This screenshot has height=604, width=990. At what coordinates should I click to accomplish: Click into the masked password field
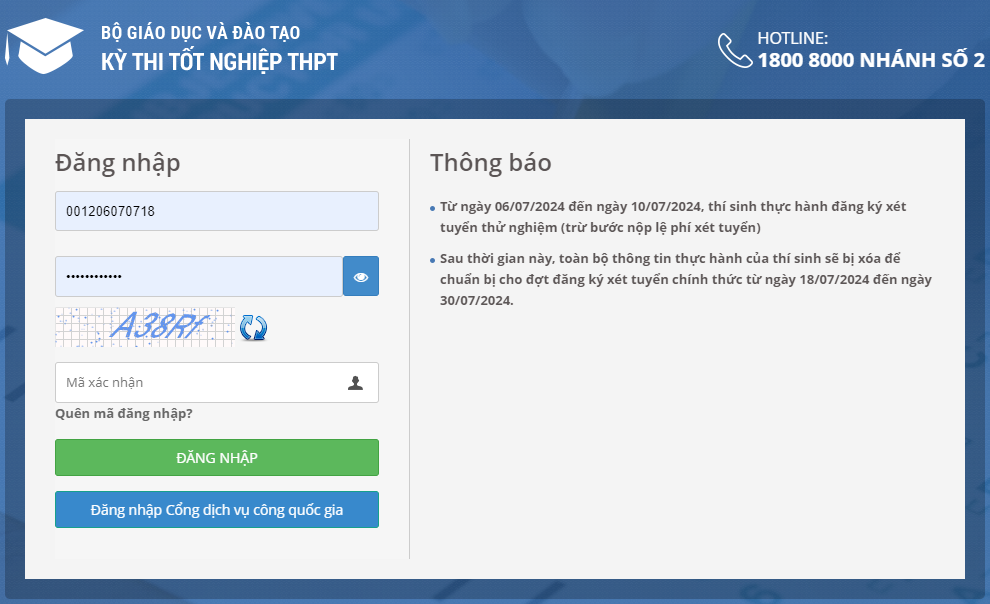198,276
